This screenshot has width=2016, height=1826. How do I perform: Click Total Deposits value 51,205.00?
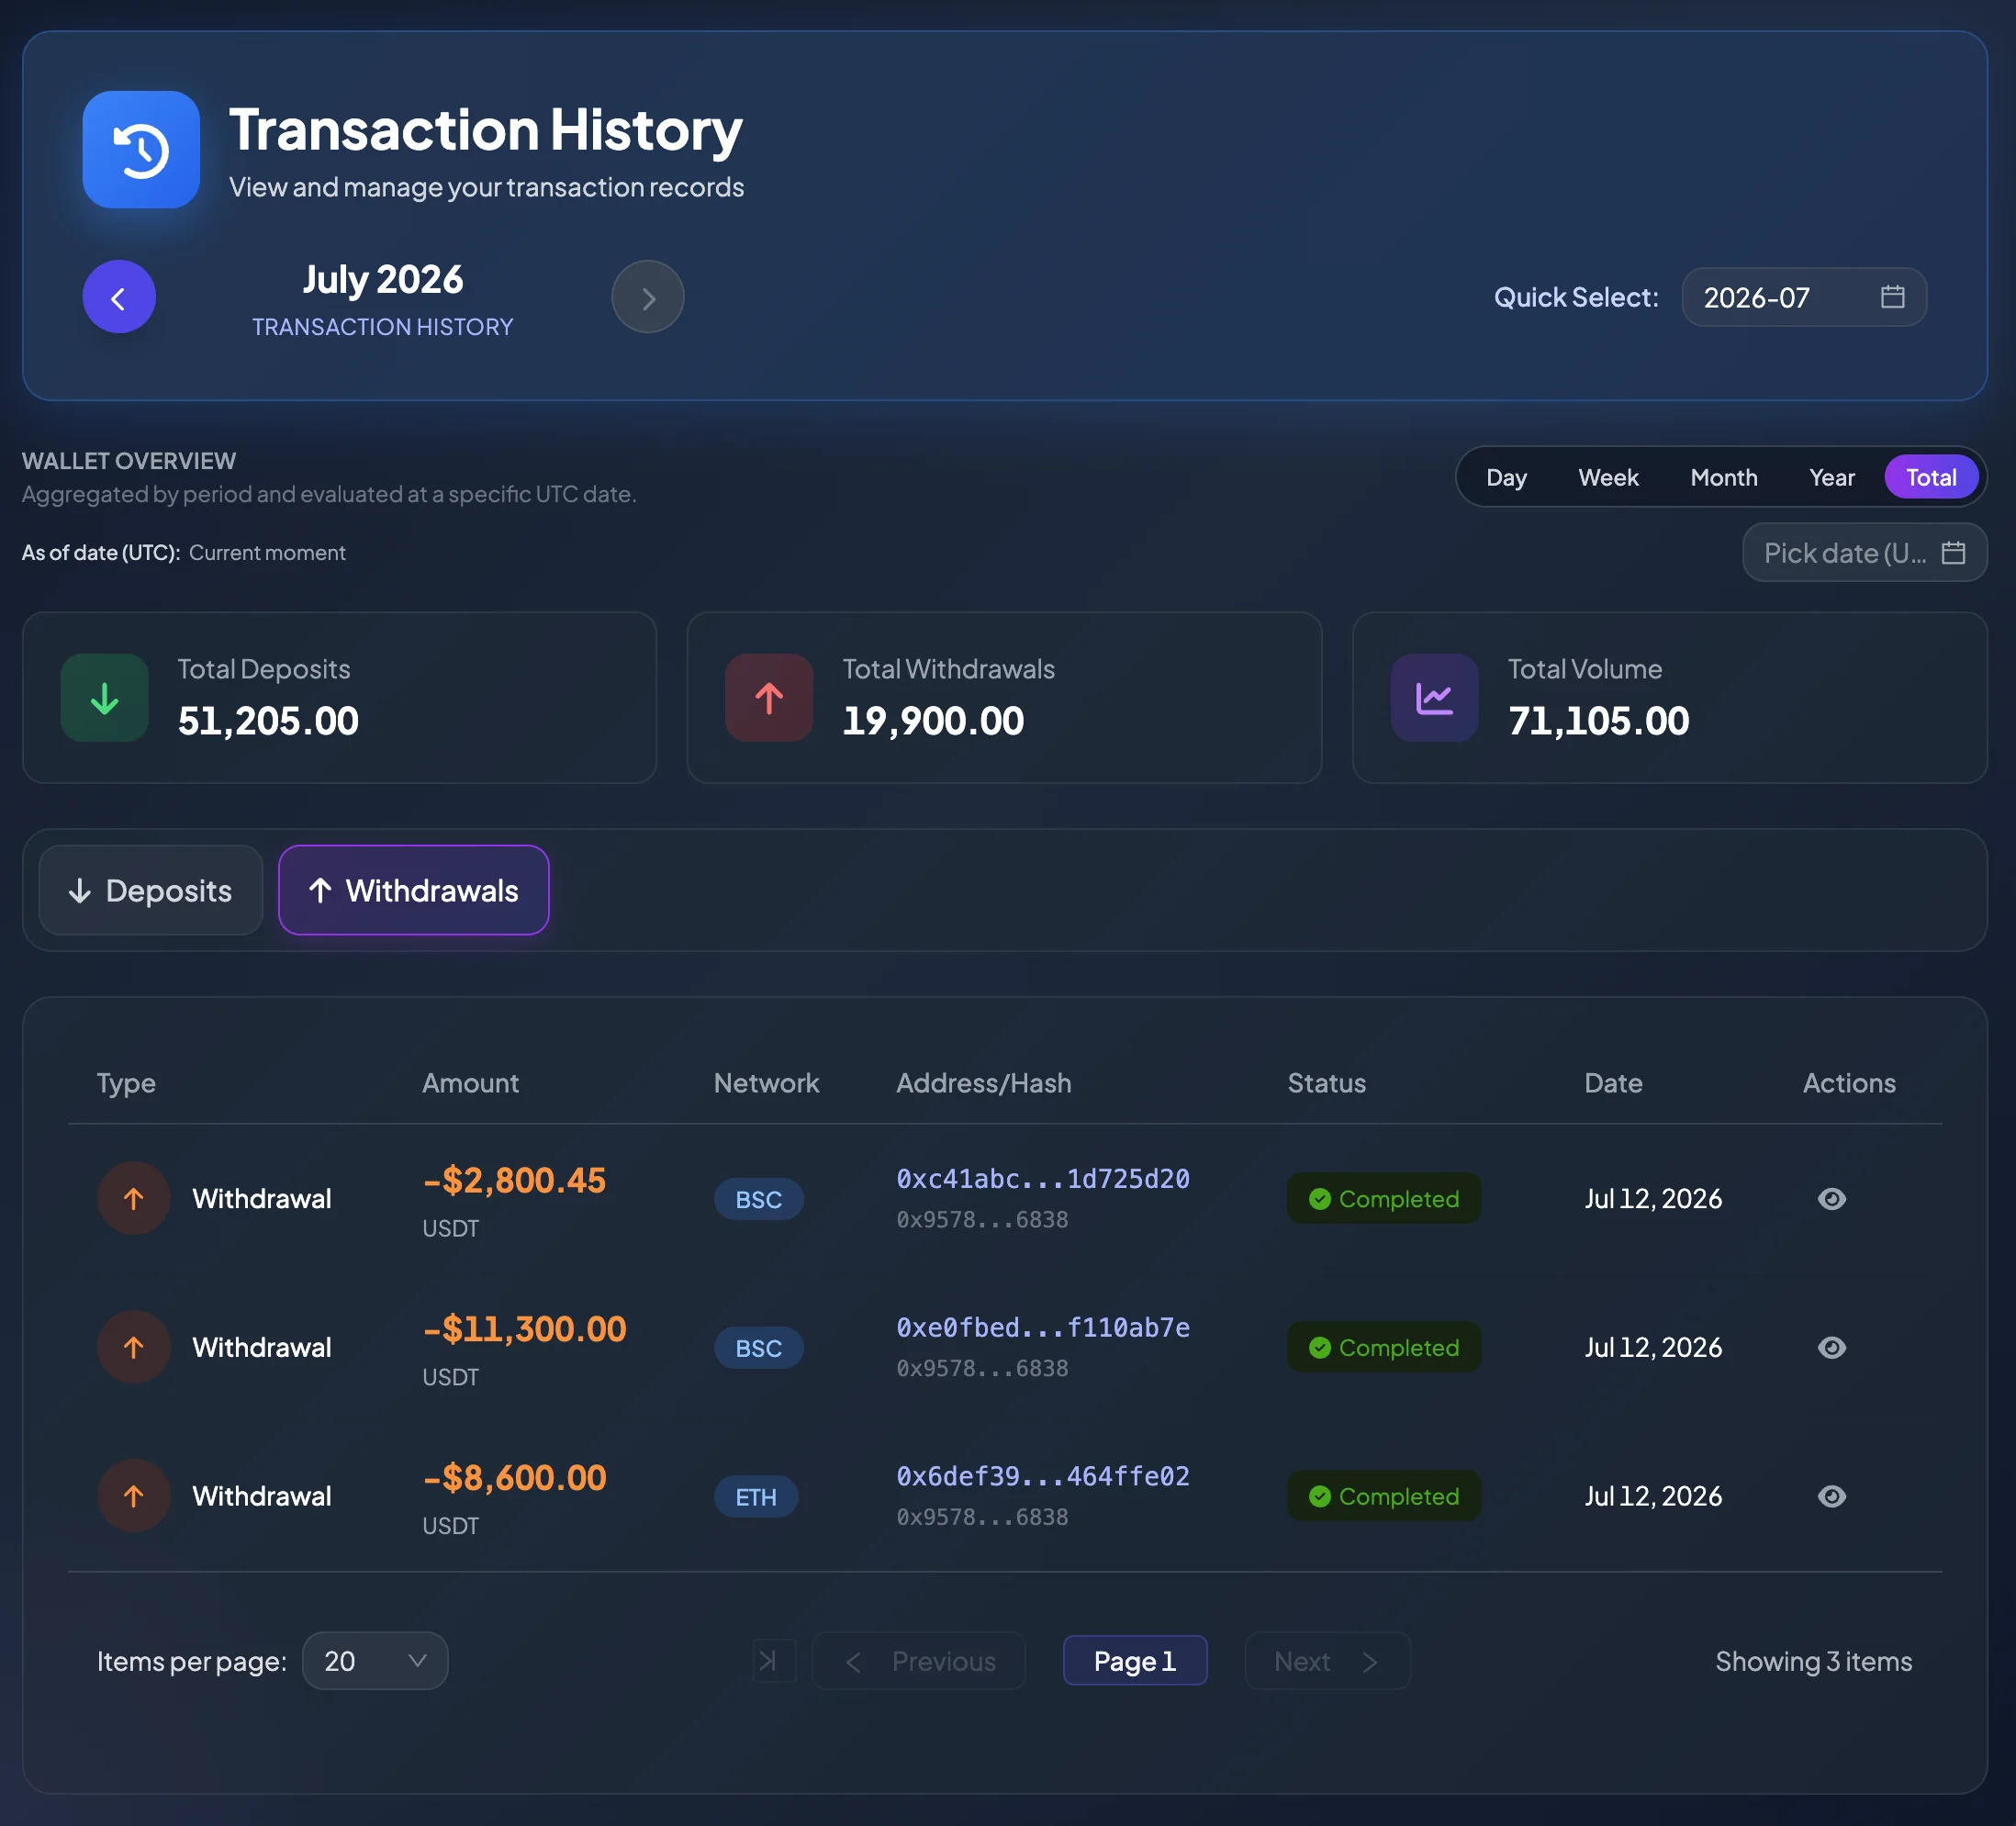(x=268, y=721)
